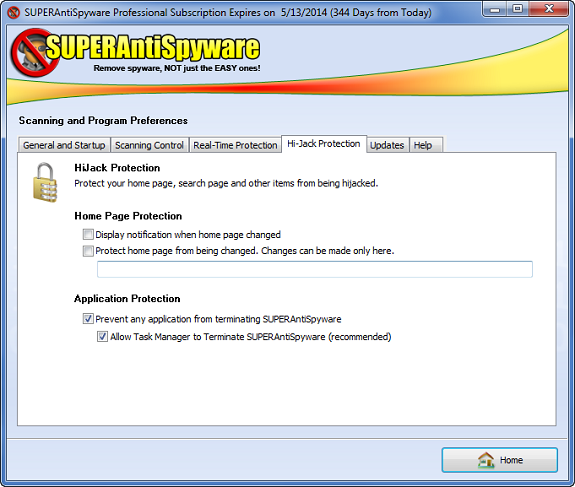
Task: Click the SUPERAntiSpyware title bar icon
Action: [x=14, y=13]
